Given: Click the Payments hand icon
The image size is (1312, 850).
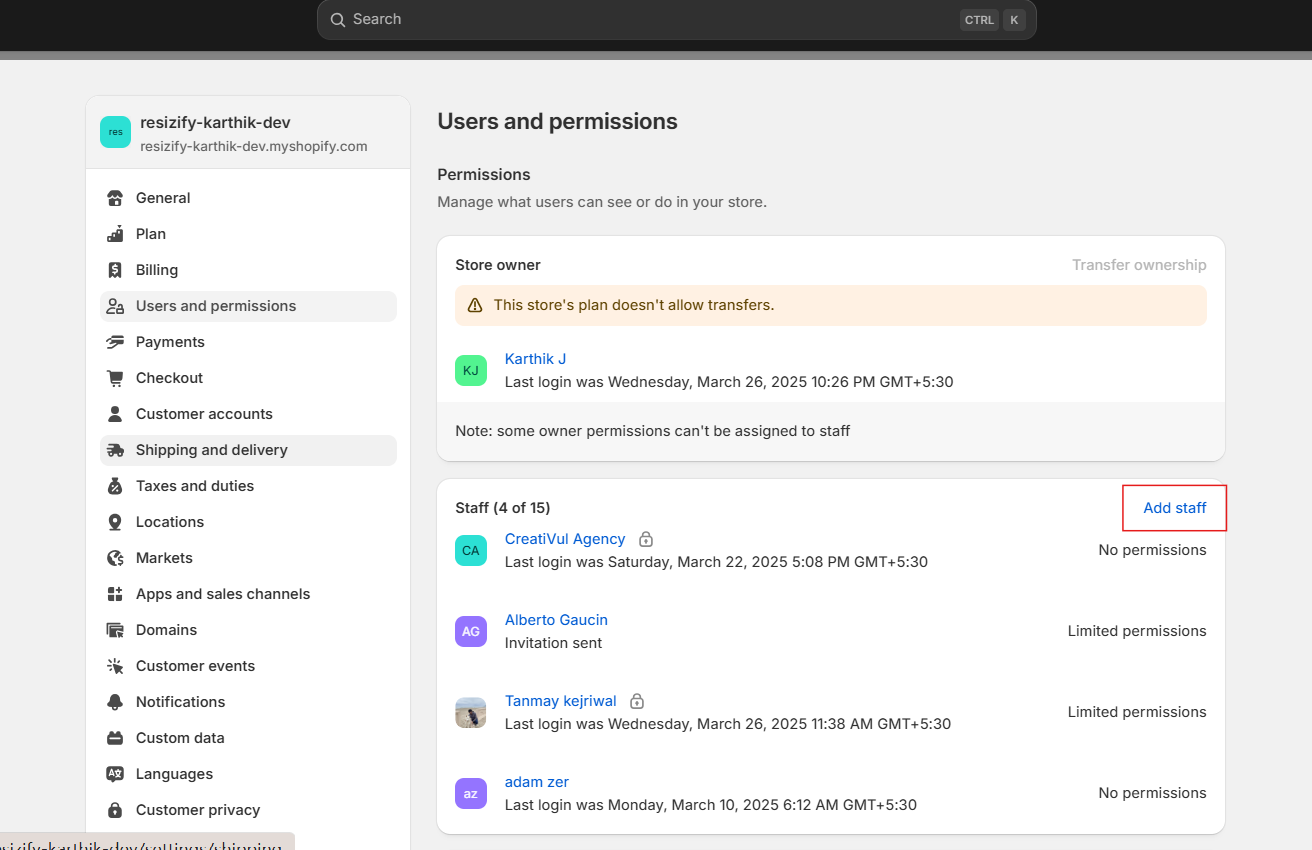Looking at the screenshot, I should tap(115, 342).
